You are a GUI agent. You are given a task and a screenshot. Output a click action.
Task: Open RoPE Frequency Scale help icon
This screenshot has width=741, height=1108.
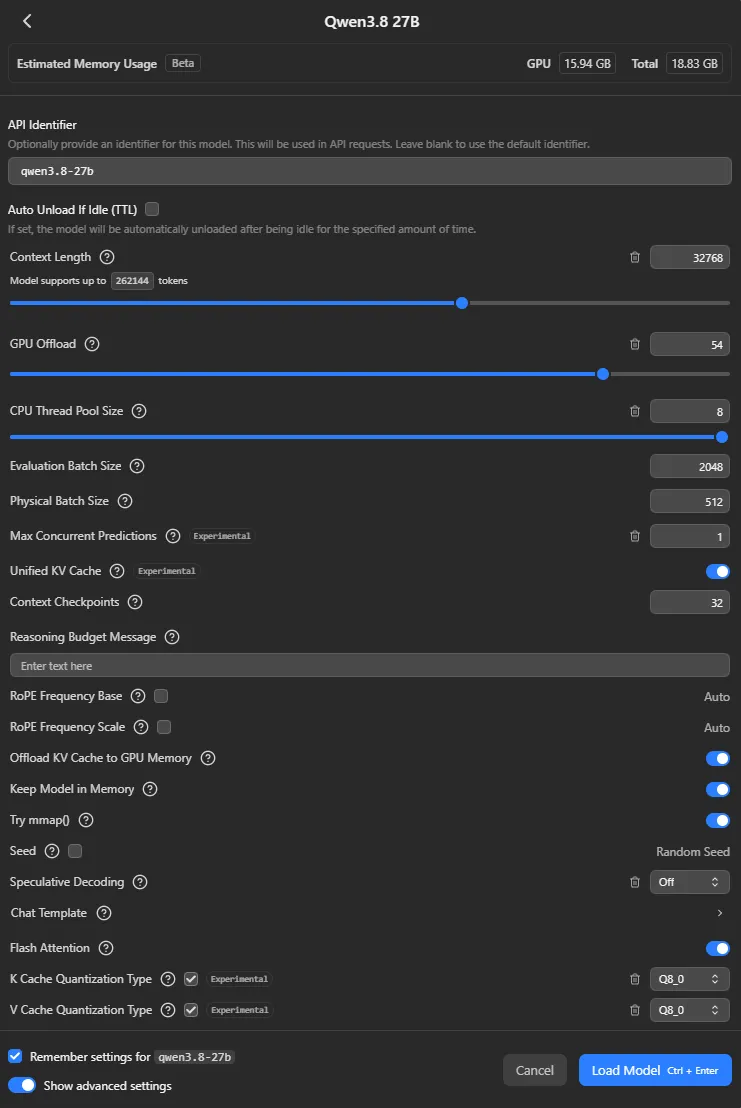(141, 727)
